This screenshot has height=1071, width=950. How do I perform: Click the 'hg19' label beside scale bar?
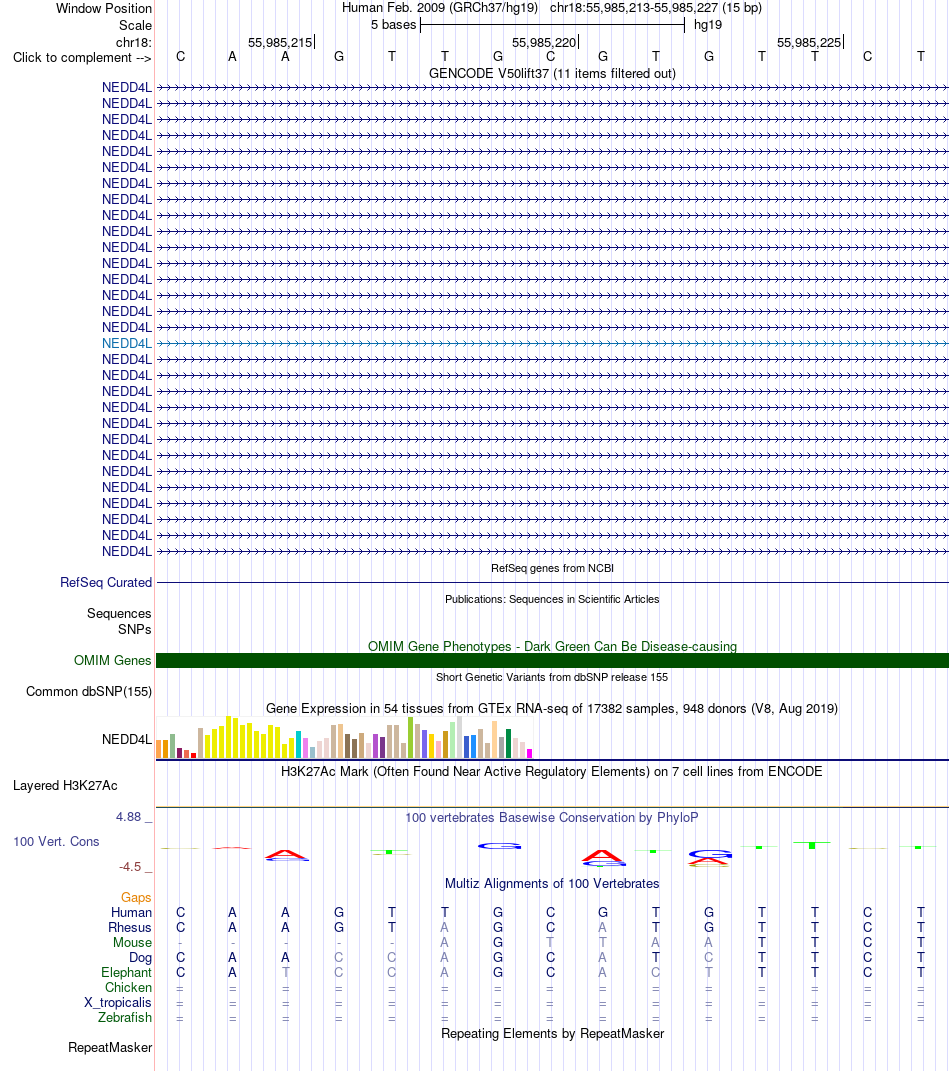pyautogui.click(x=708, y=25)
